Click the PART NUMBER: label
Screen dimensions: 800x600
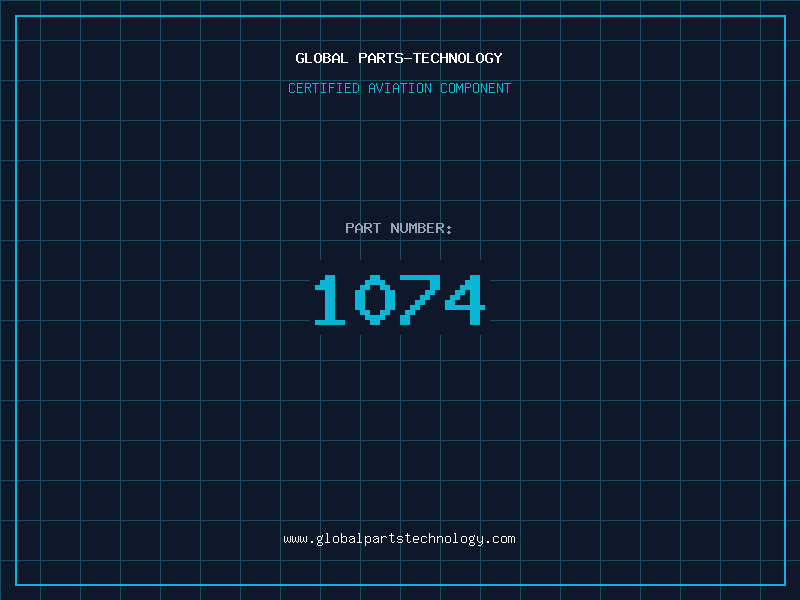pos(399,228)
